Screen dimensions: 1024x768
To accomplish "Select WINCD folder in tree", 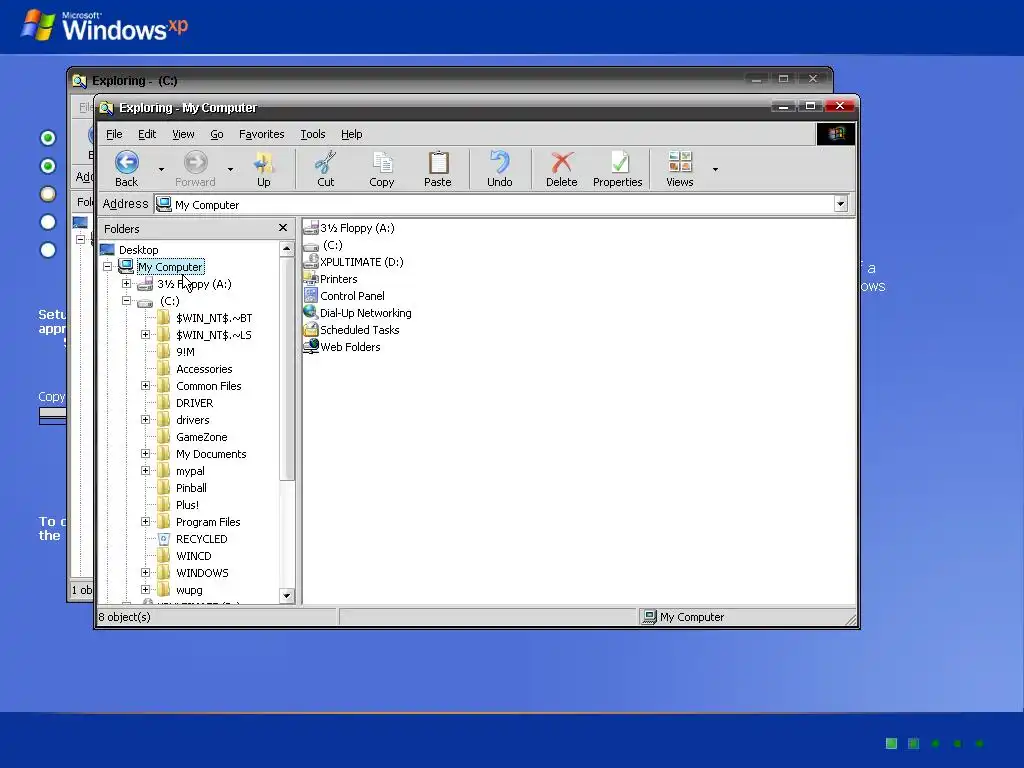I will tap(185, 556).
